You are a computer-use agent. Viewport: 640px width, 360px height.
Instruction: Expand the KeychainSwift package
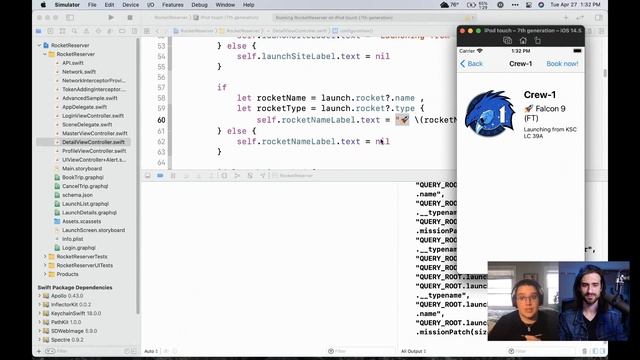click(x=40, y=313)
